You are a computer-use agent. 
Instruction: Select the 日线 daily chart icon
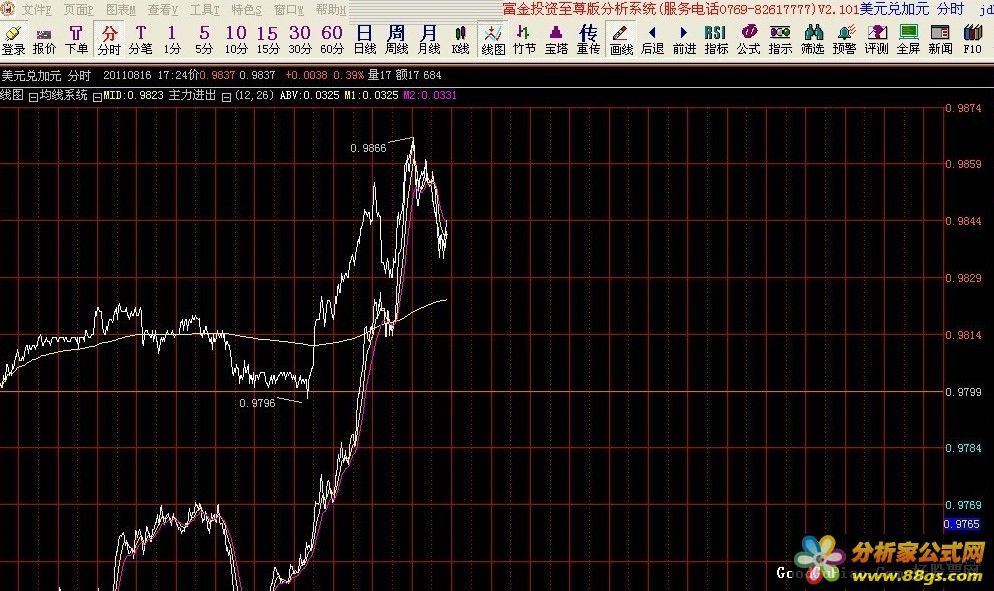click(x=365, y=39)
